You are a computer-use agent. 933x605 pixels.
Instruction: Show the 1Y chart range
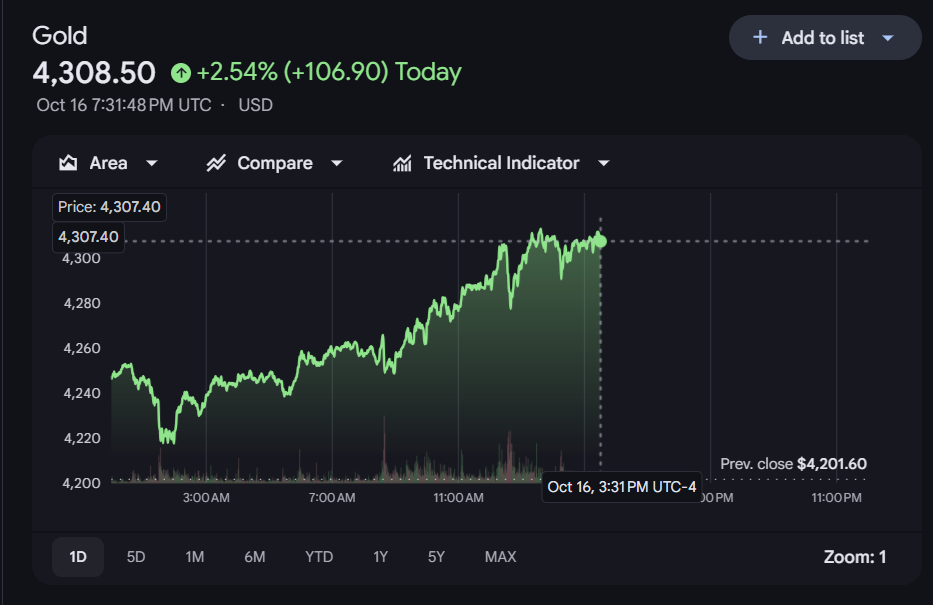[x=381, y=557]
